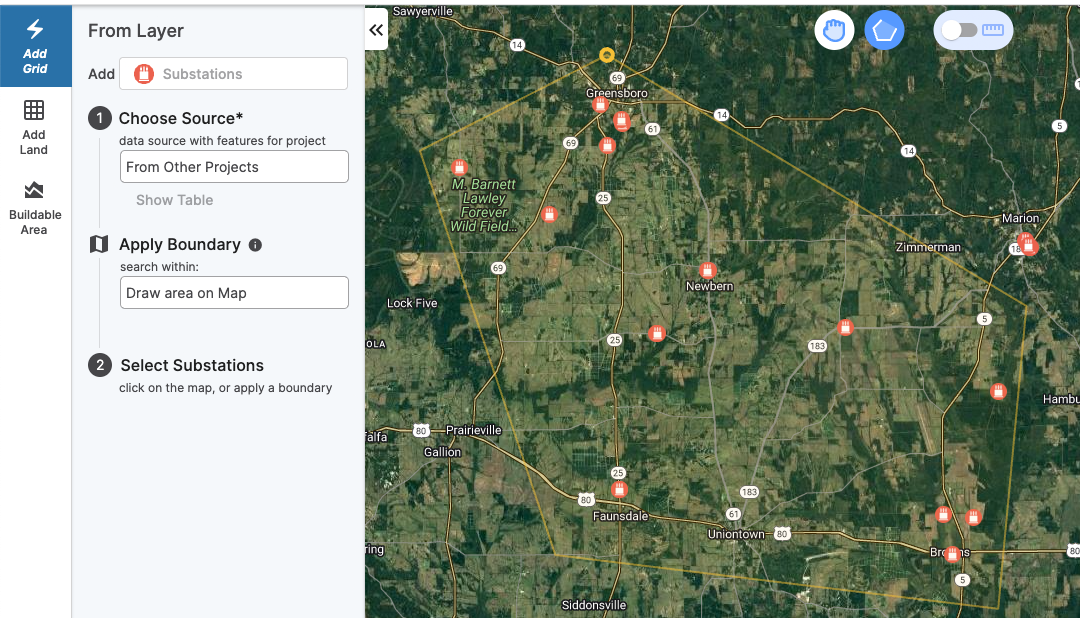Click the Apply Boundary info icon
Screen dimensions: 1080x618
[x=255, y=245]
